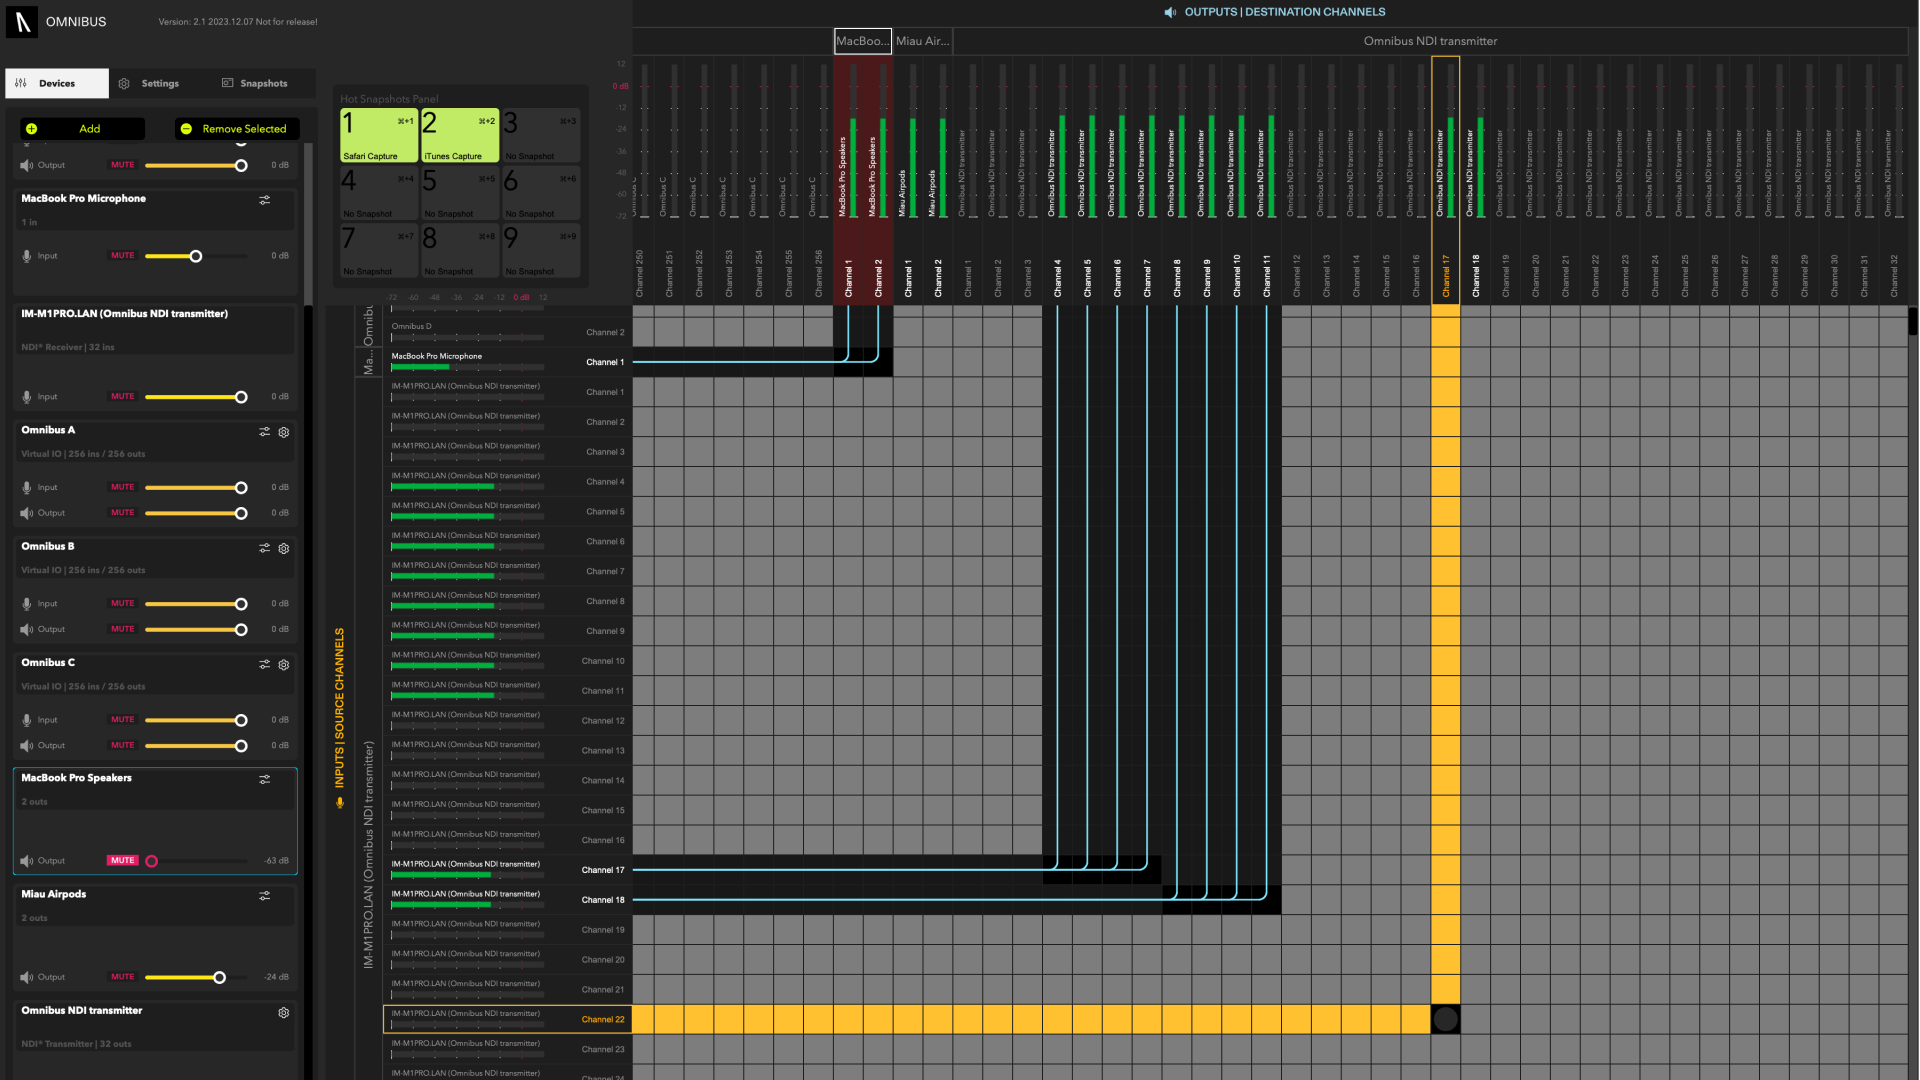Open gear settings for Omnibus A

(284, 432)
